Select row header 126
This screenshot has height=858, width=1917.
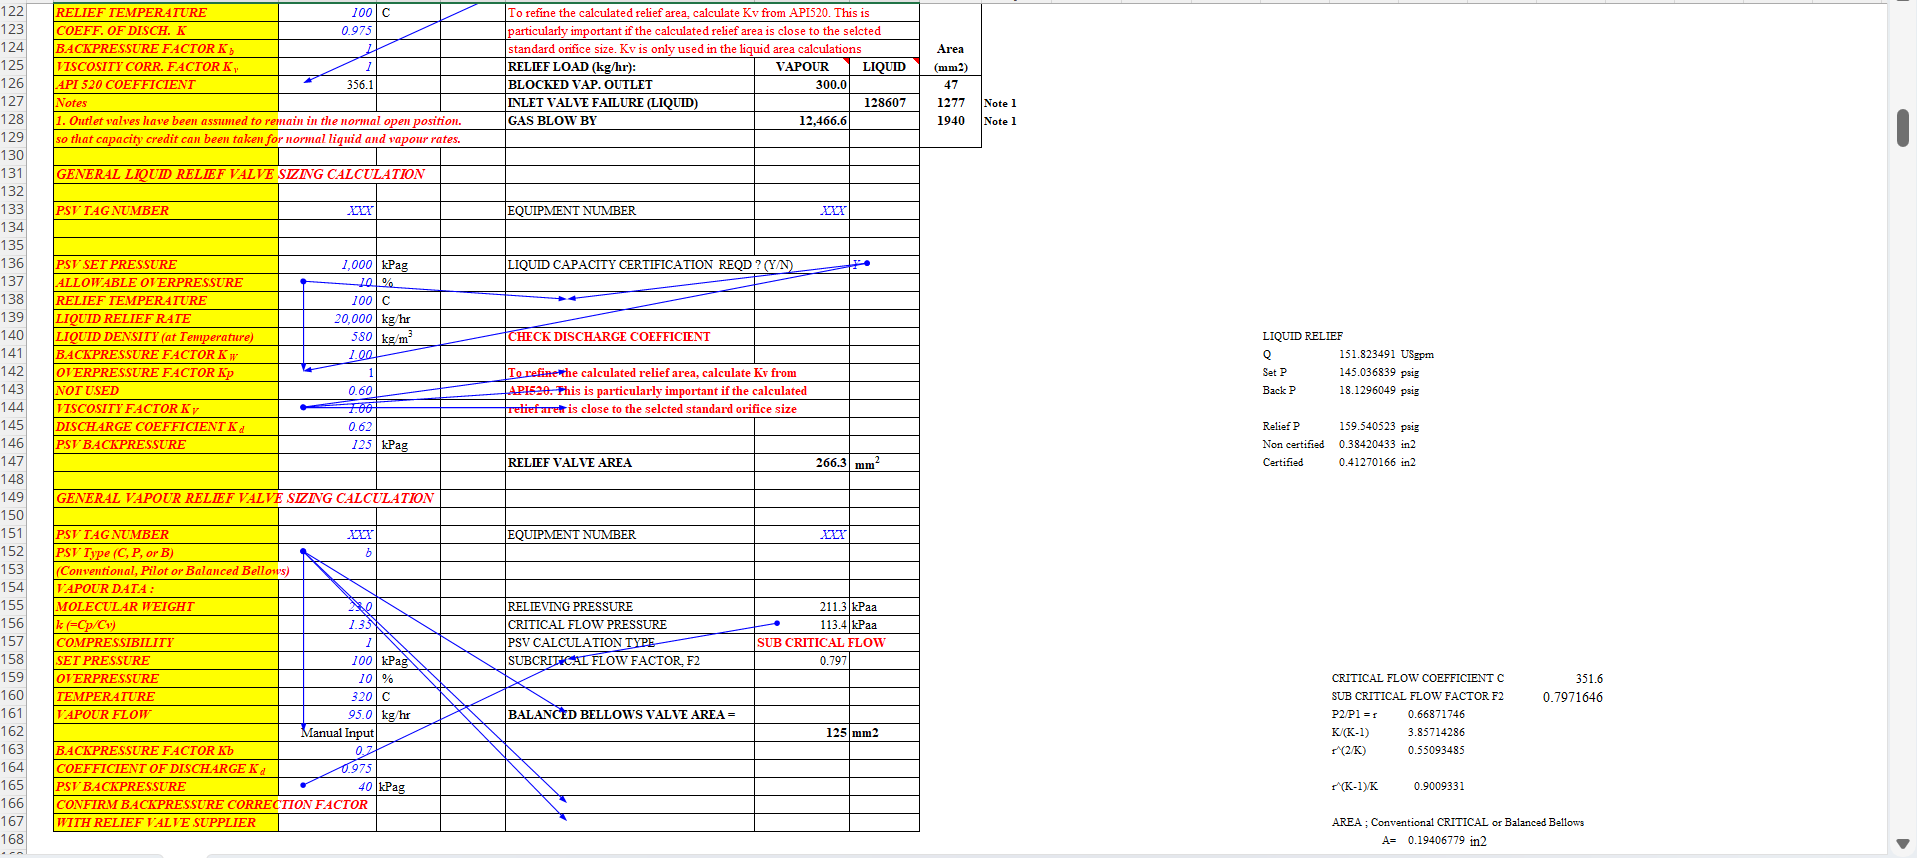pos(13,84)
